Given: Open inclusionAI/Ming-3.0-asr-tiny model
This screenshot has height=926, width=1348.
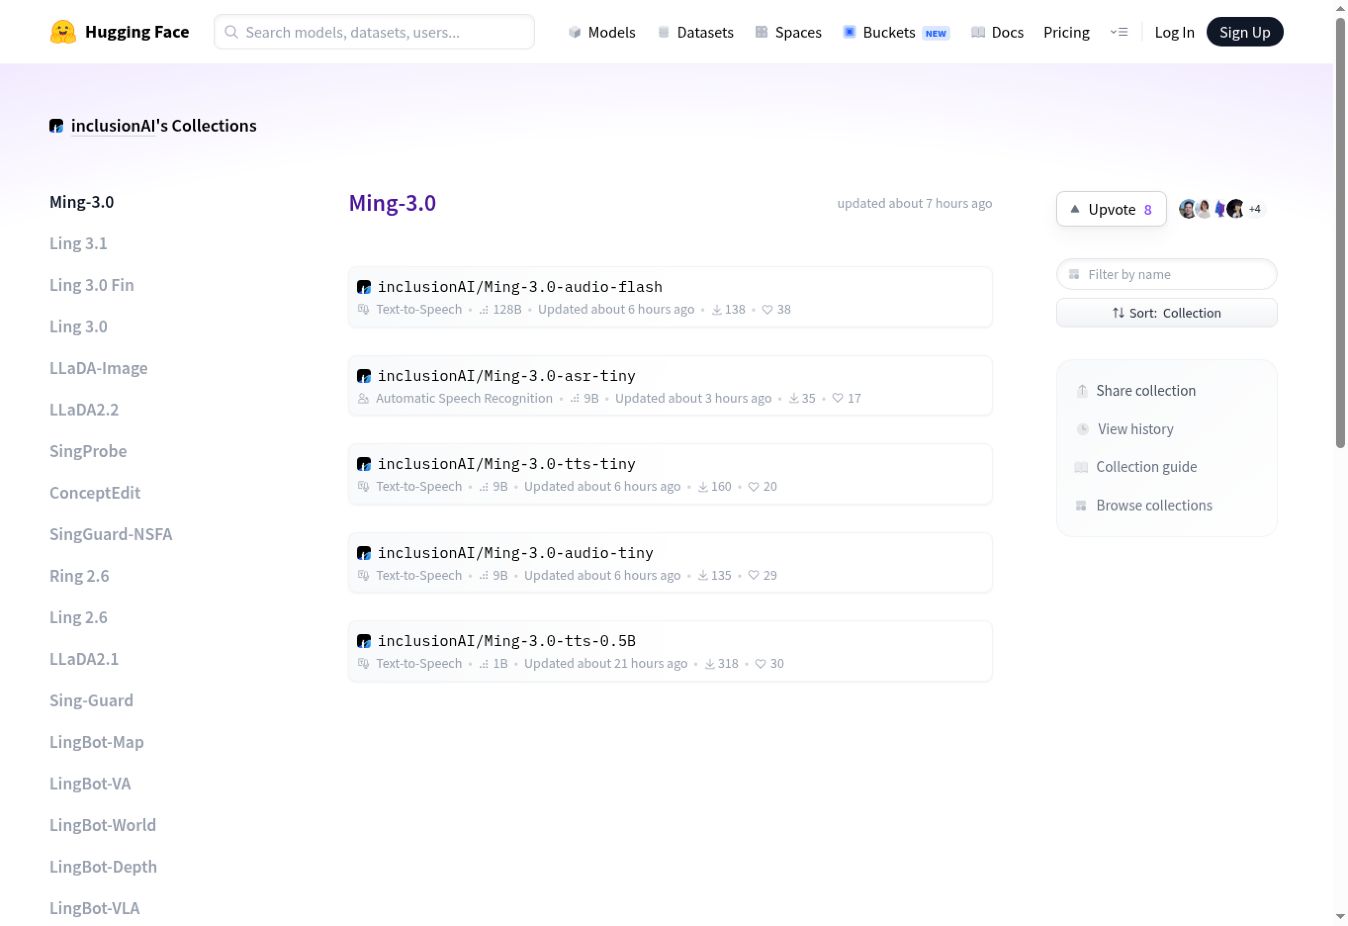Looking at the screenshot, I should 670,385.
